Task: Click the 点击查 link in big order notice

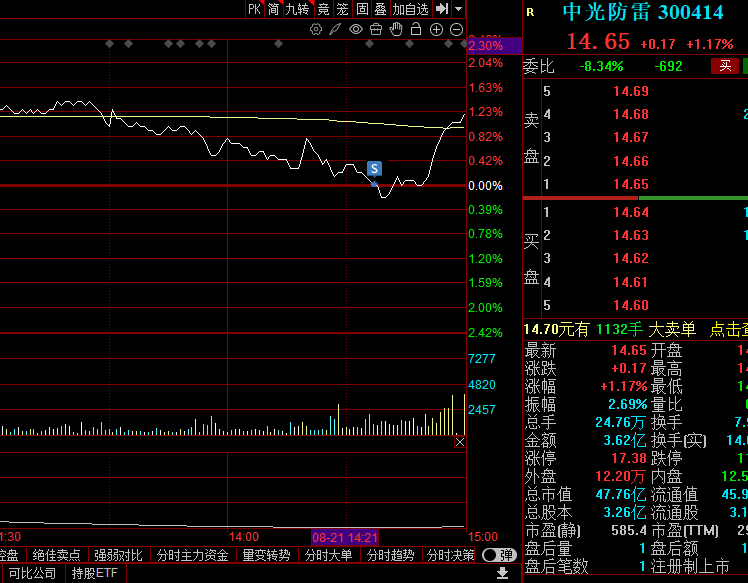Action: click(728, 330)
